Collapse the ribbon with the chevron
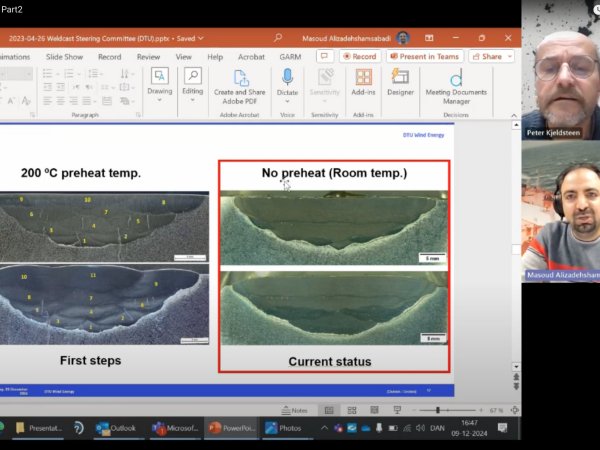Screen dimensions: 600x450 click(x=514, y=115)
